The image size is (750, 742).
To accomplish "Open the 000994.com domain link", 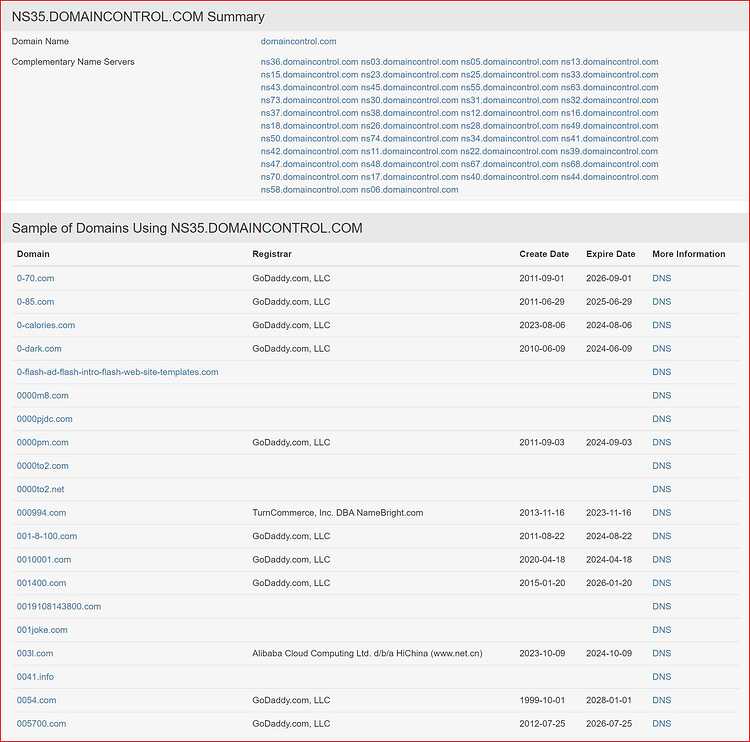I will coord(42,513).
